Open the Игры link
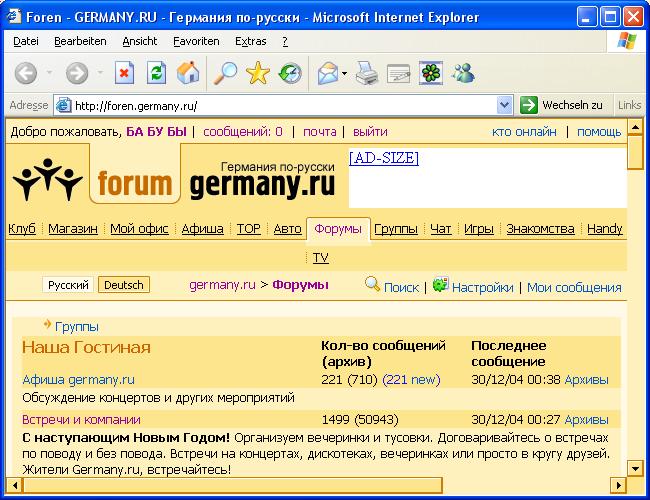 pos(478,228)
